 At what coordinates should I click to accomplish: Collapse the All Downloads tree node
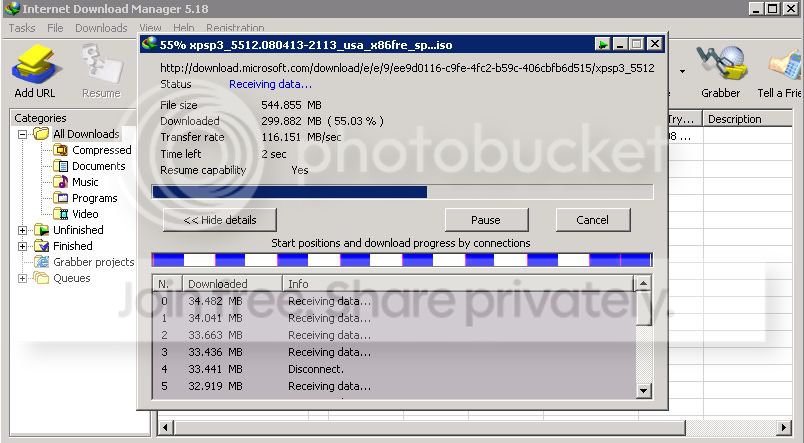tap(23, 134)
